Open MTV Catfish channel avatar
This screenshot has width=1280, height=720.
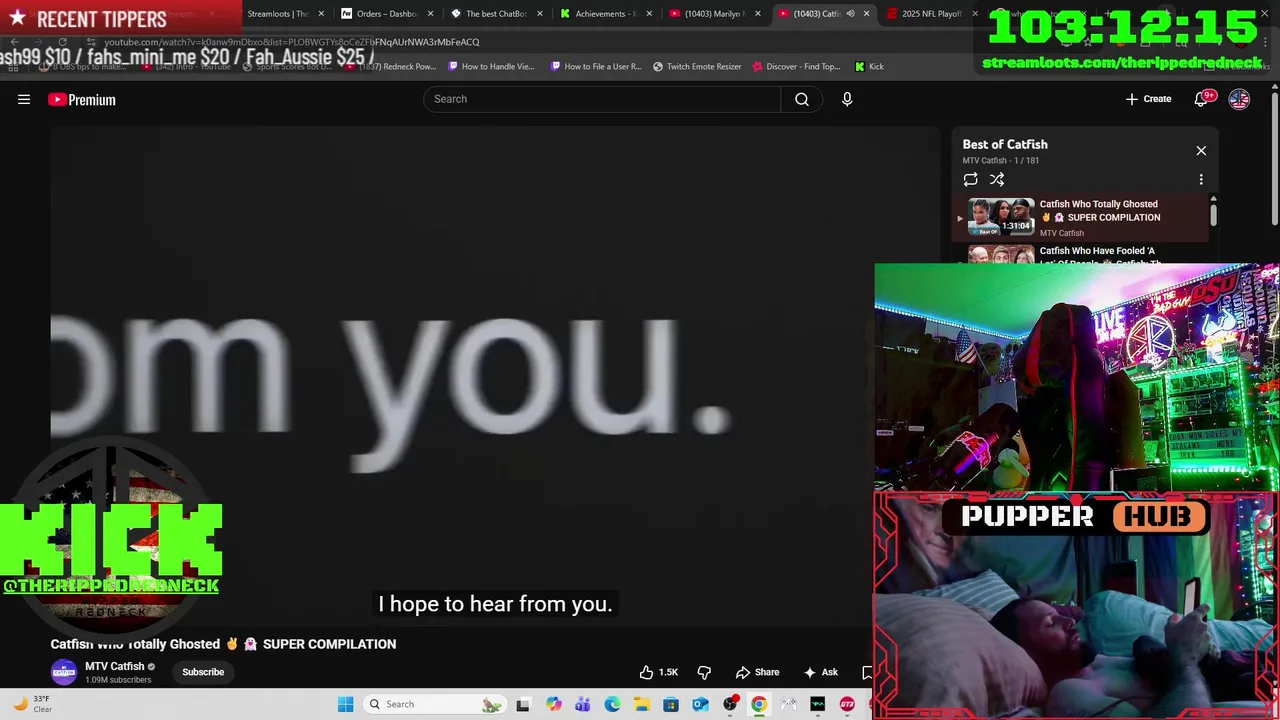pyautogui.click(x=64, y=672)
